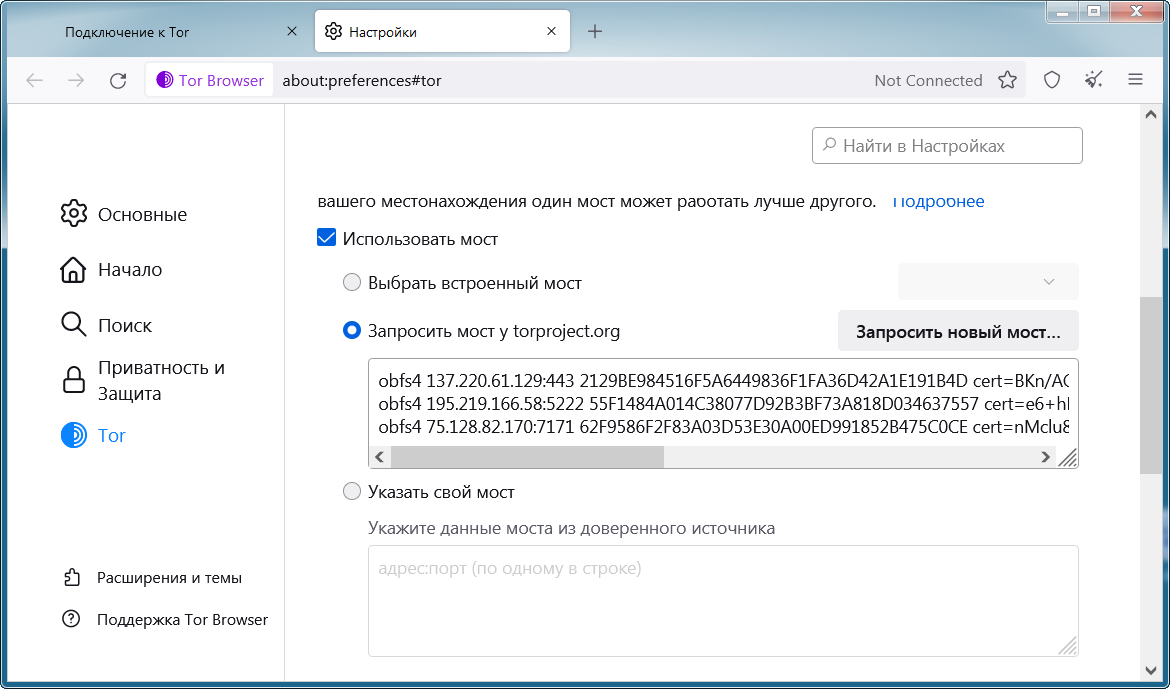1170x689 pixels.
Task: Click the Tor onion icon in sidebar
Action: tap(73, 435)
